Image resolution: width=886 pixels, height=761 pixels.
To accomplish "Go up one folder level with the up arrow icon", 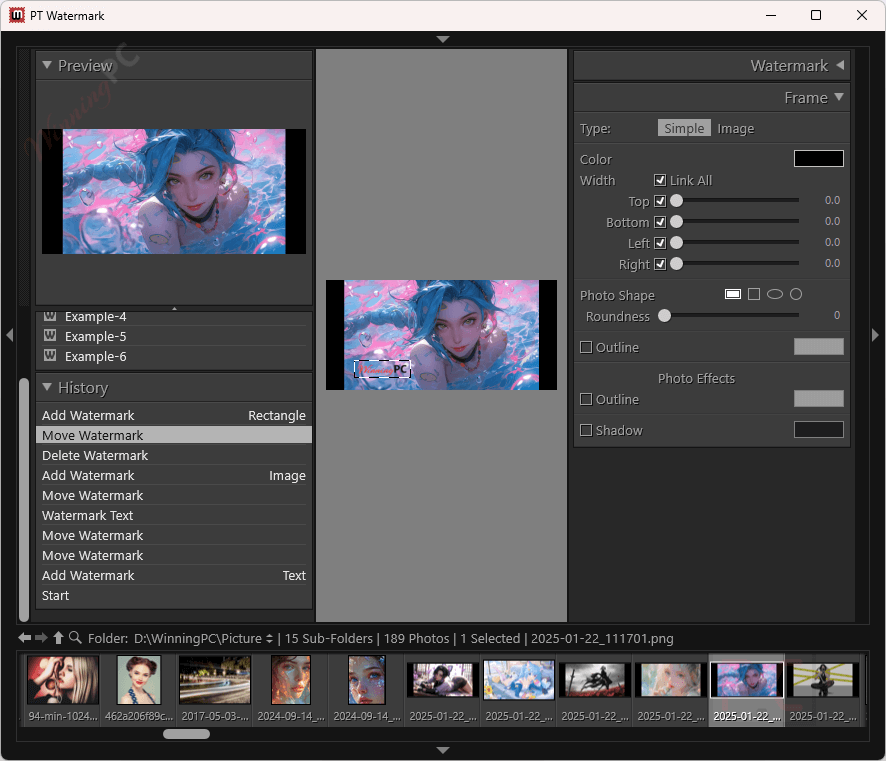I will (58, 638).
